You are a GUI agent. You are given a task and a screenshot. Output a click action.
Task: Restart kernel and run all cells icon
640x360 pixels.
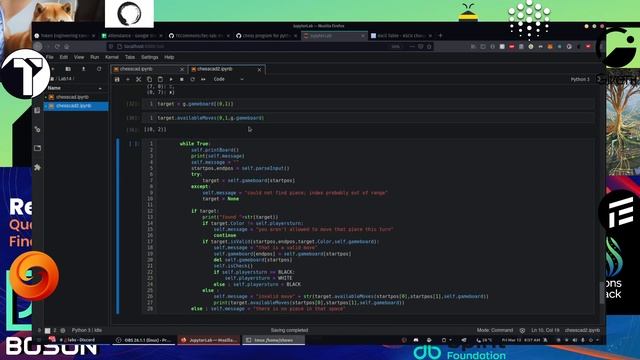tap(203, 79)
